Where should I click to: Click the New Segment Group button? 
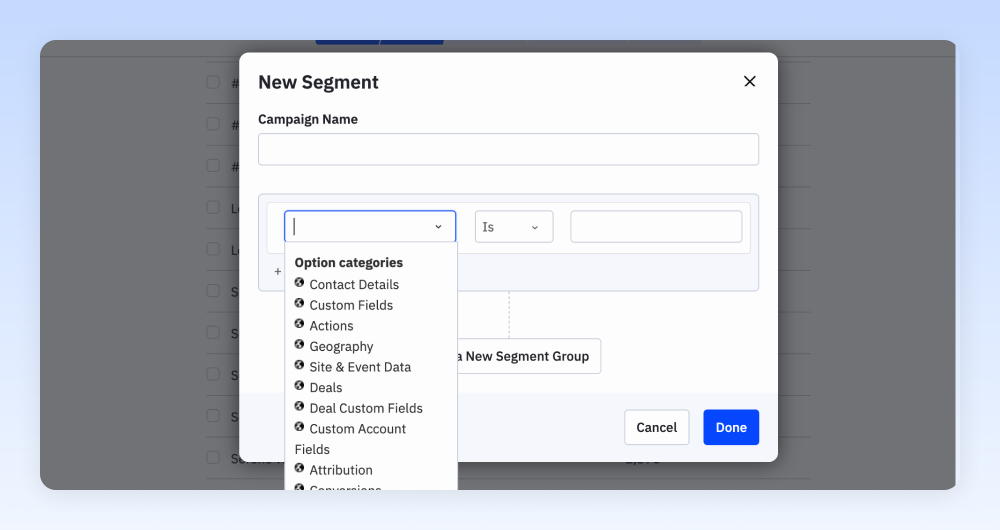pos(529,356)
